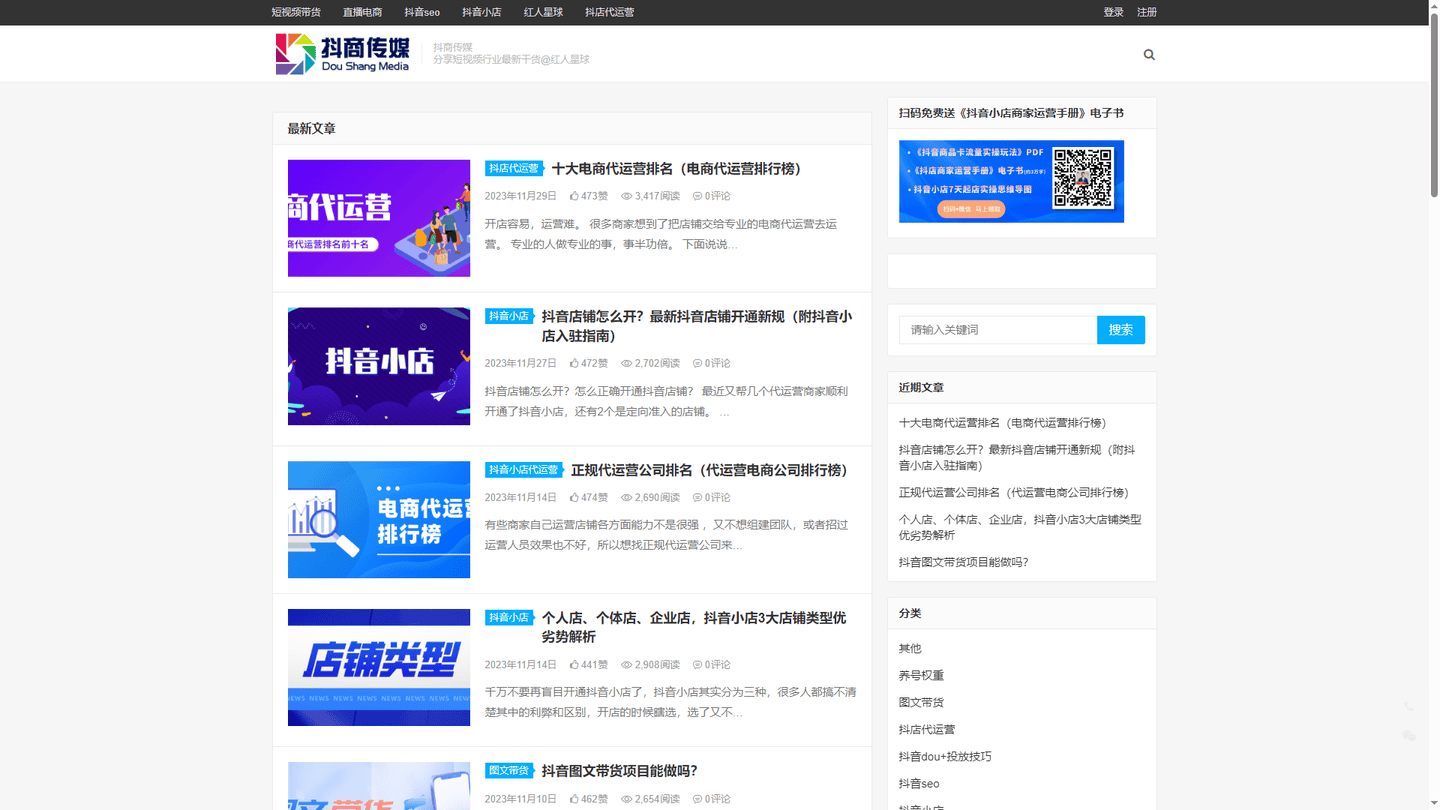The image size is (1440, 810).
Task: Click the 请输入关键词 search field
Action: pos(998,330)
